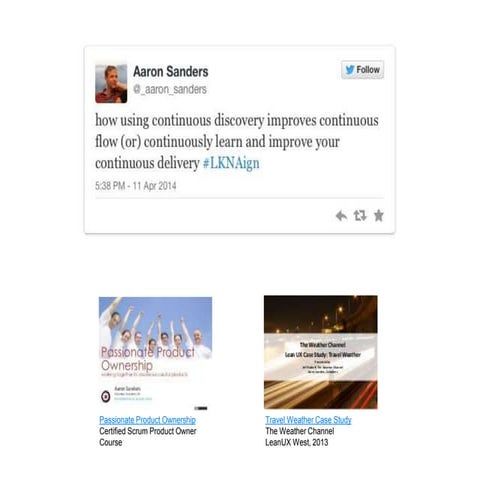Viewport: 480px width, 480px height.
Task: Retweet using the retweet icon
Action: 360,216
